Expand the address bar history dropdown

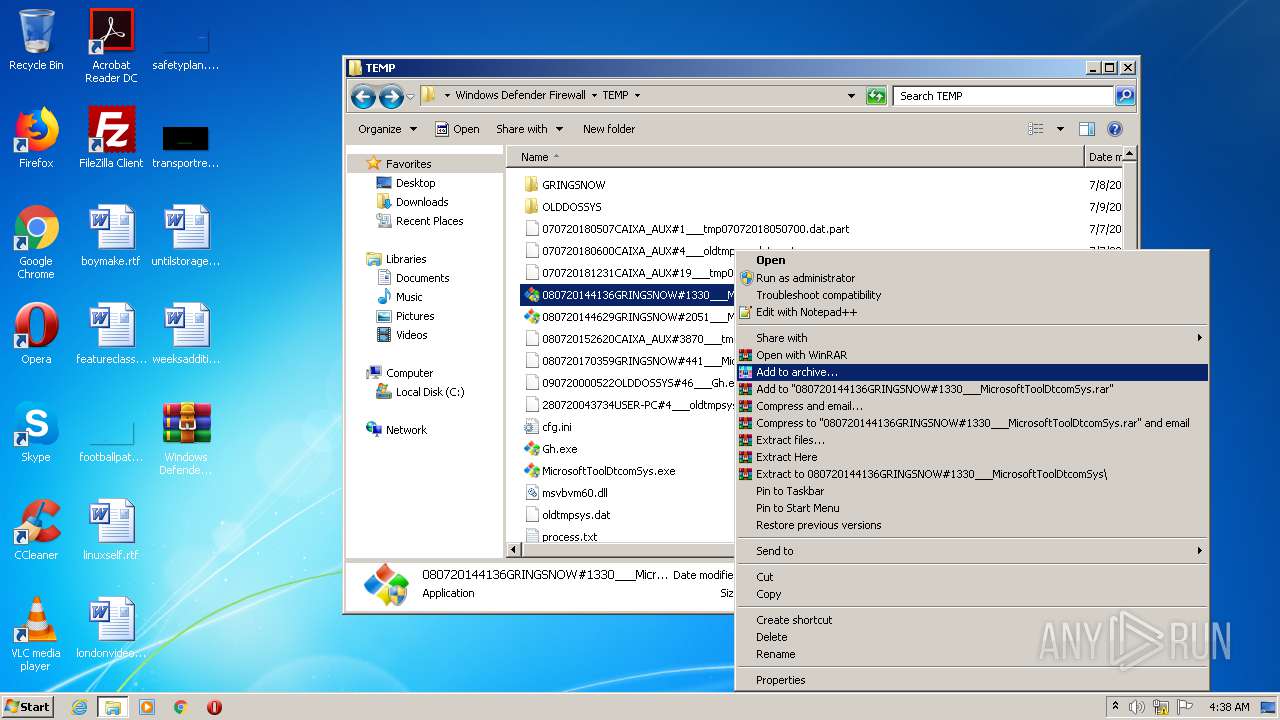[851, 96]
